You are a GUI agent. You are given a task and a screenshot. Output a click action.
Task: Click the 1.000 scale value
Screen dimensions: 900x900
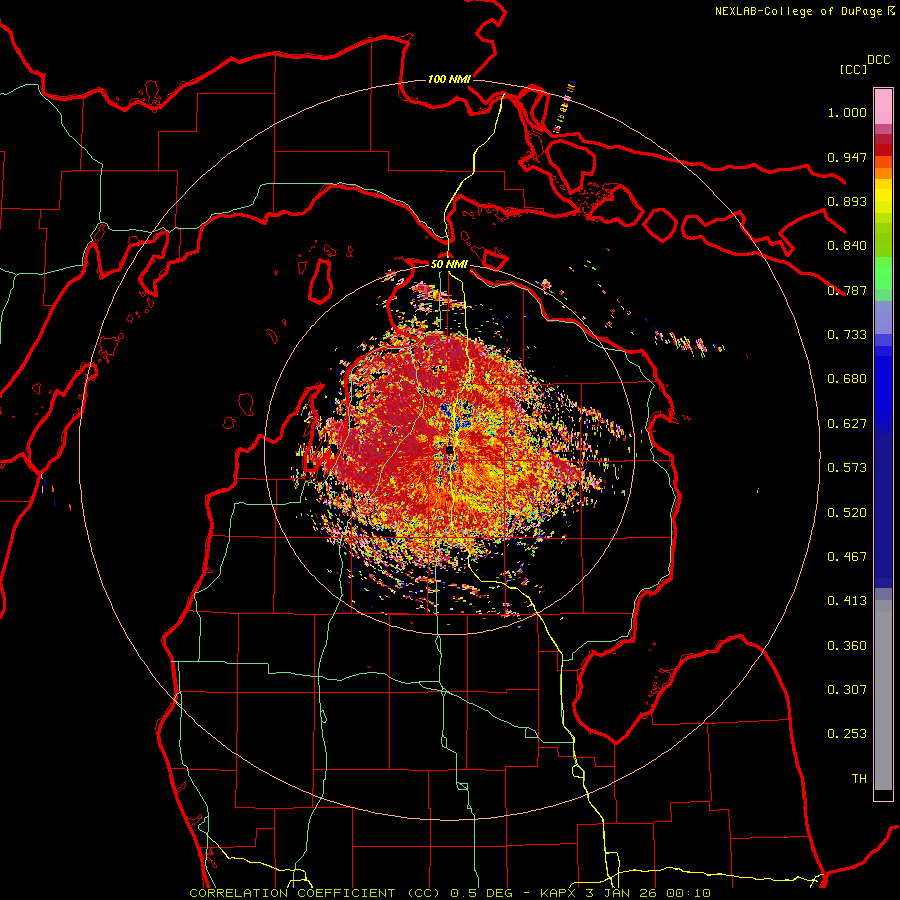coord(847,112)
